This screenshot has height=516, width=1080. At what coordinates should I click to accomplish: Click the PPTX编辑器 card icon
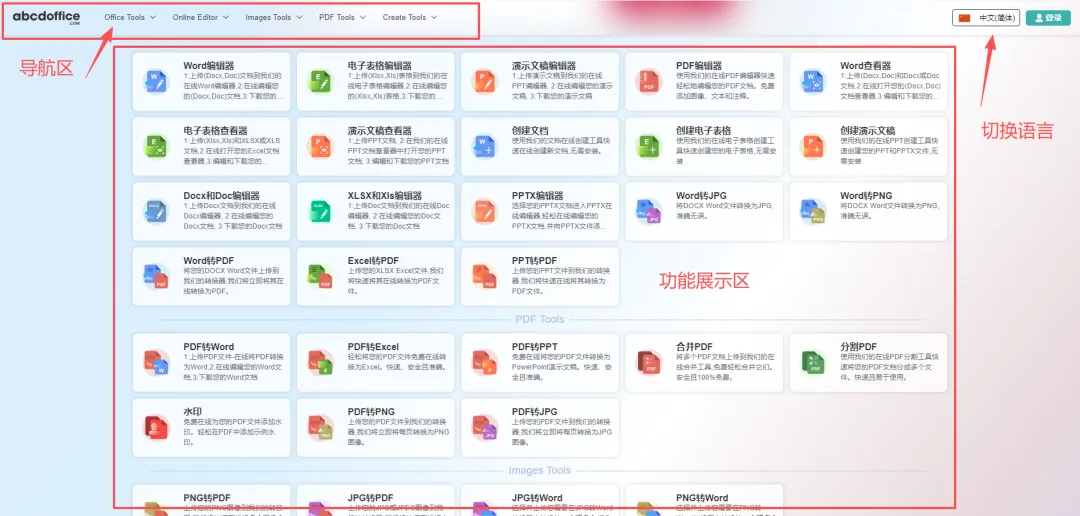[484, 211]
